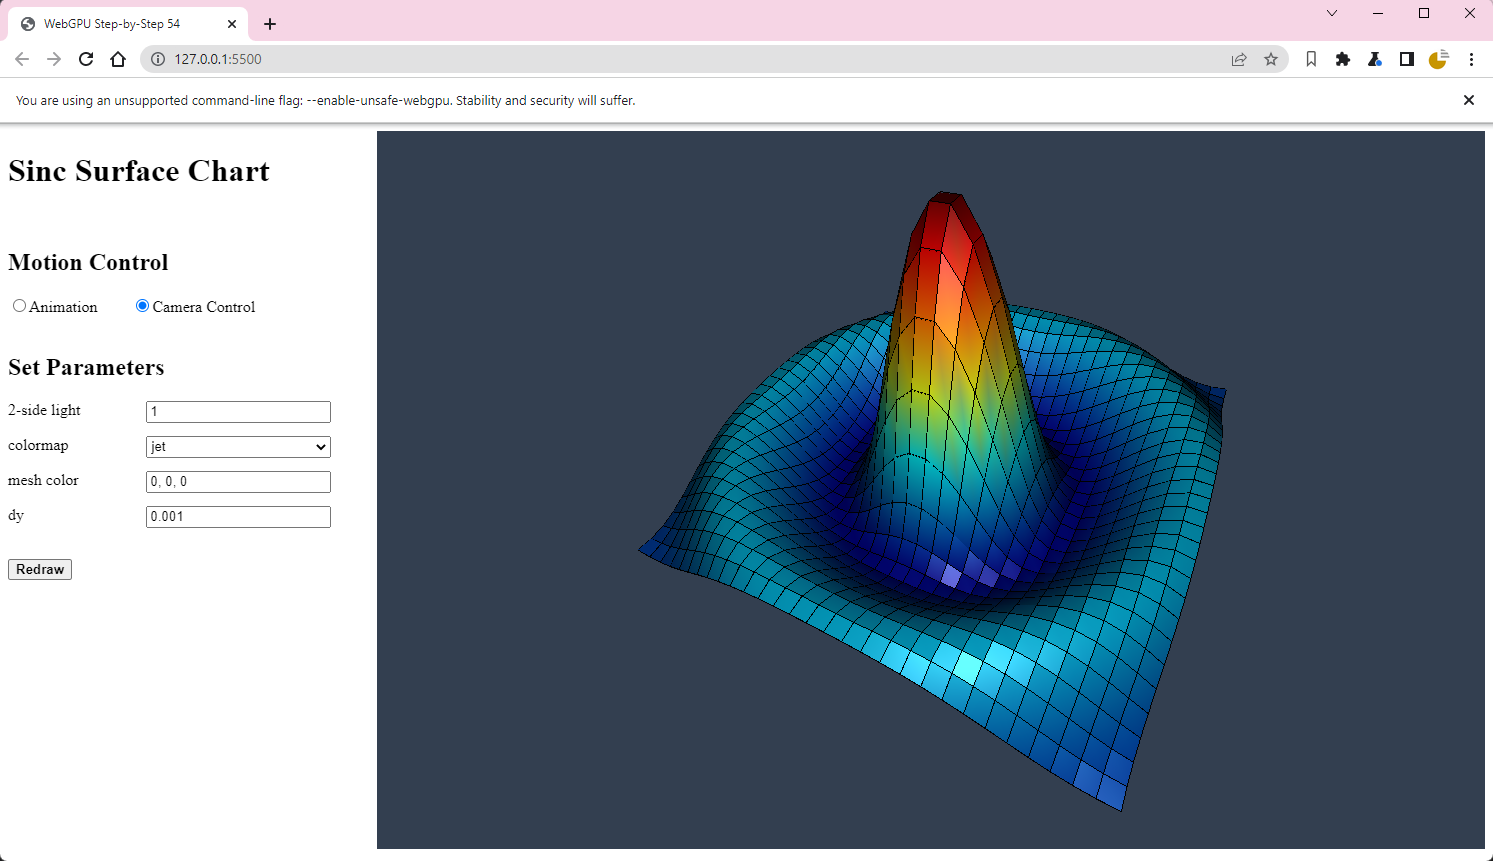Click the colormap label text
Screen dimensions: 1493x861
[x=38, y=445]
